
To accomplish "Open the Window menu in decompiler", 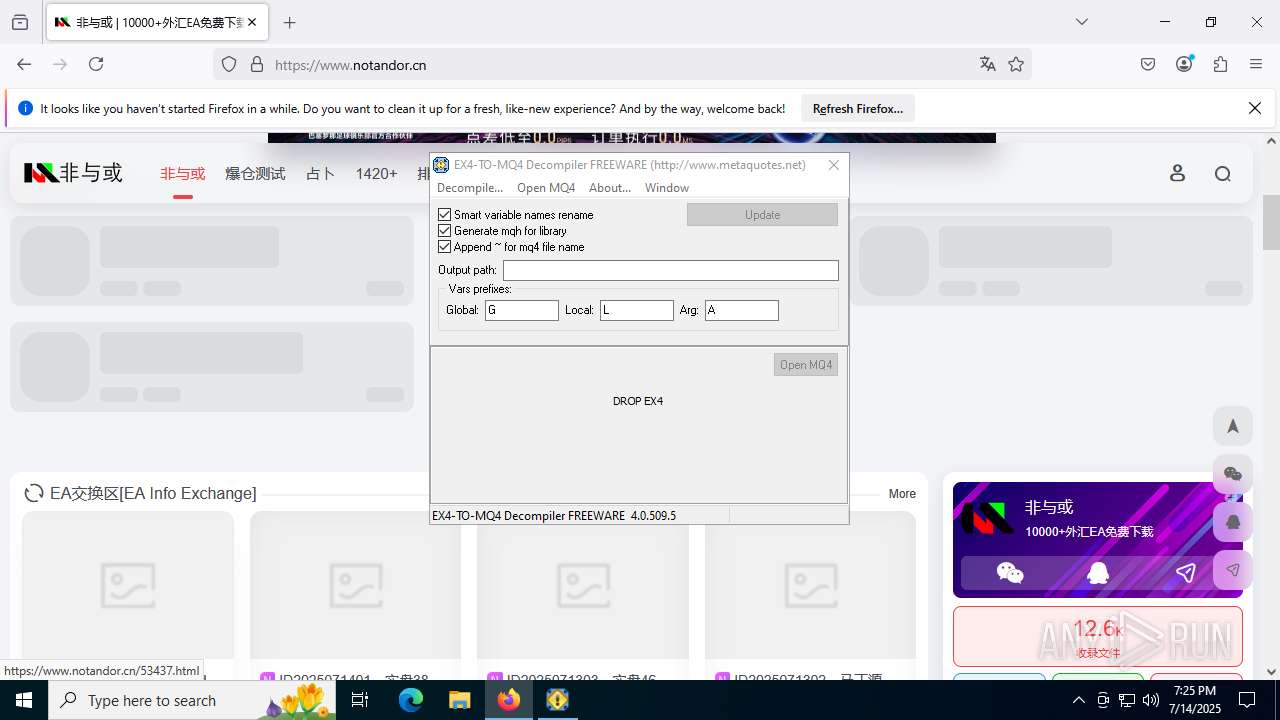I will coord(667,188).
